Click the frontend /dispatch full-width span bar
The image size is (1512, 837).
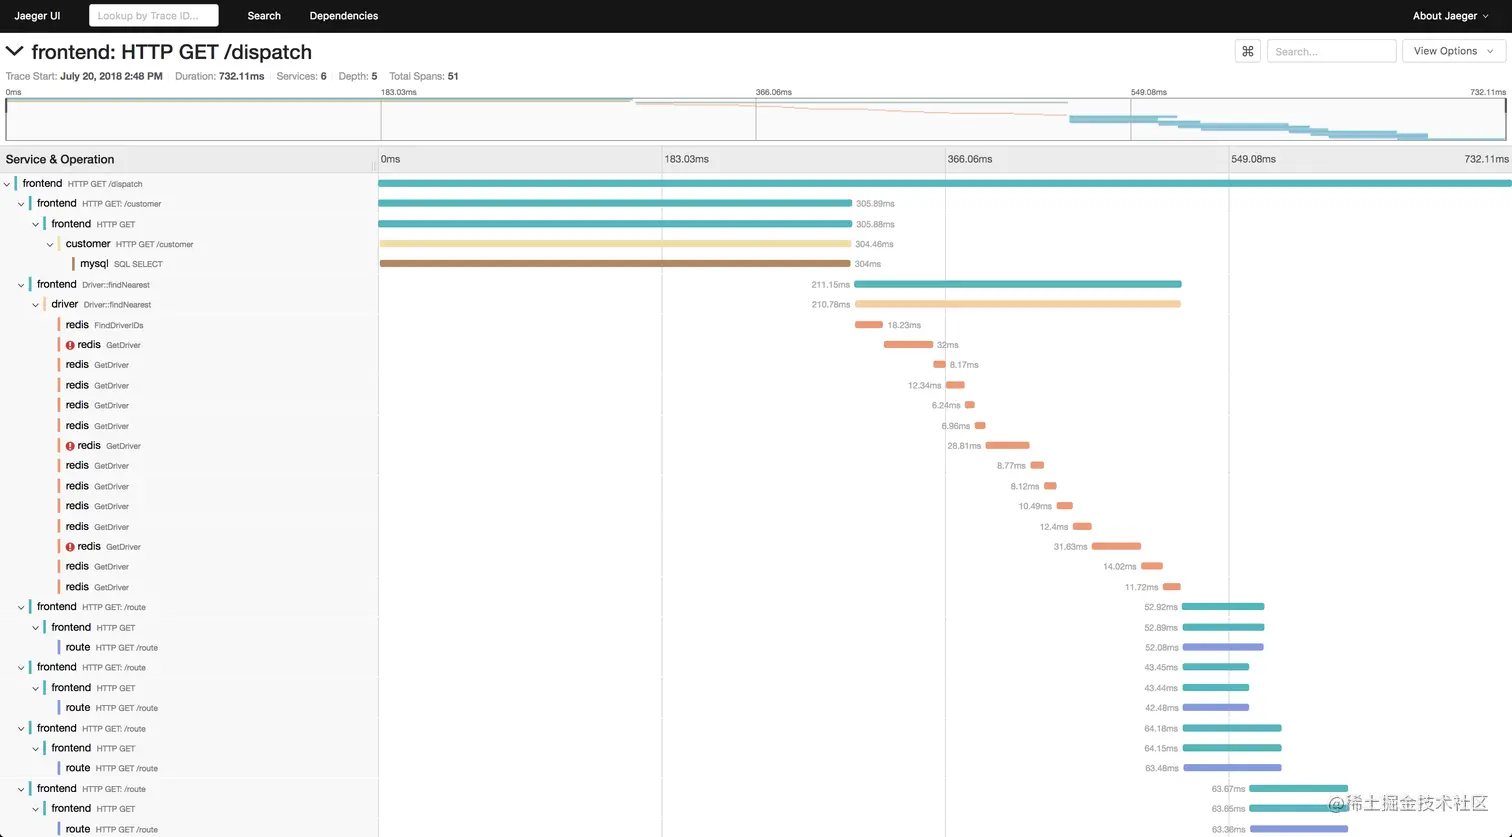click(945, 183)
